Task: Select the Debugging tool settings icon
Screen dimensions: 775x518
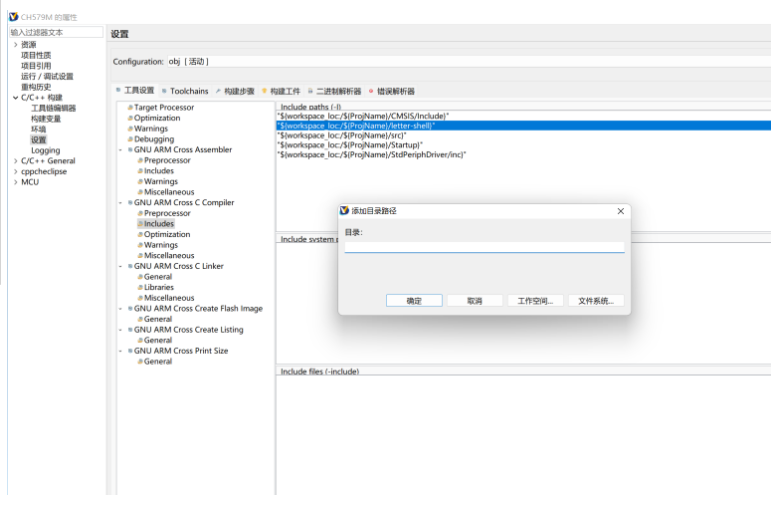Action: 130,139
